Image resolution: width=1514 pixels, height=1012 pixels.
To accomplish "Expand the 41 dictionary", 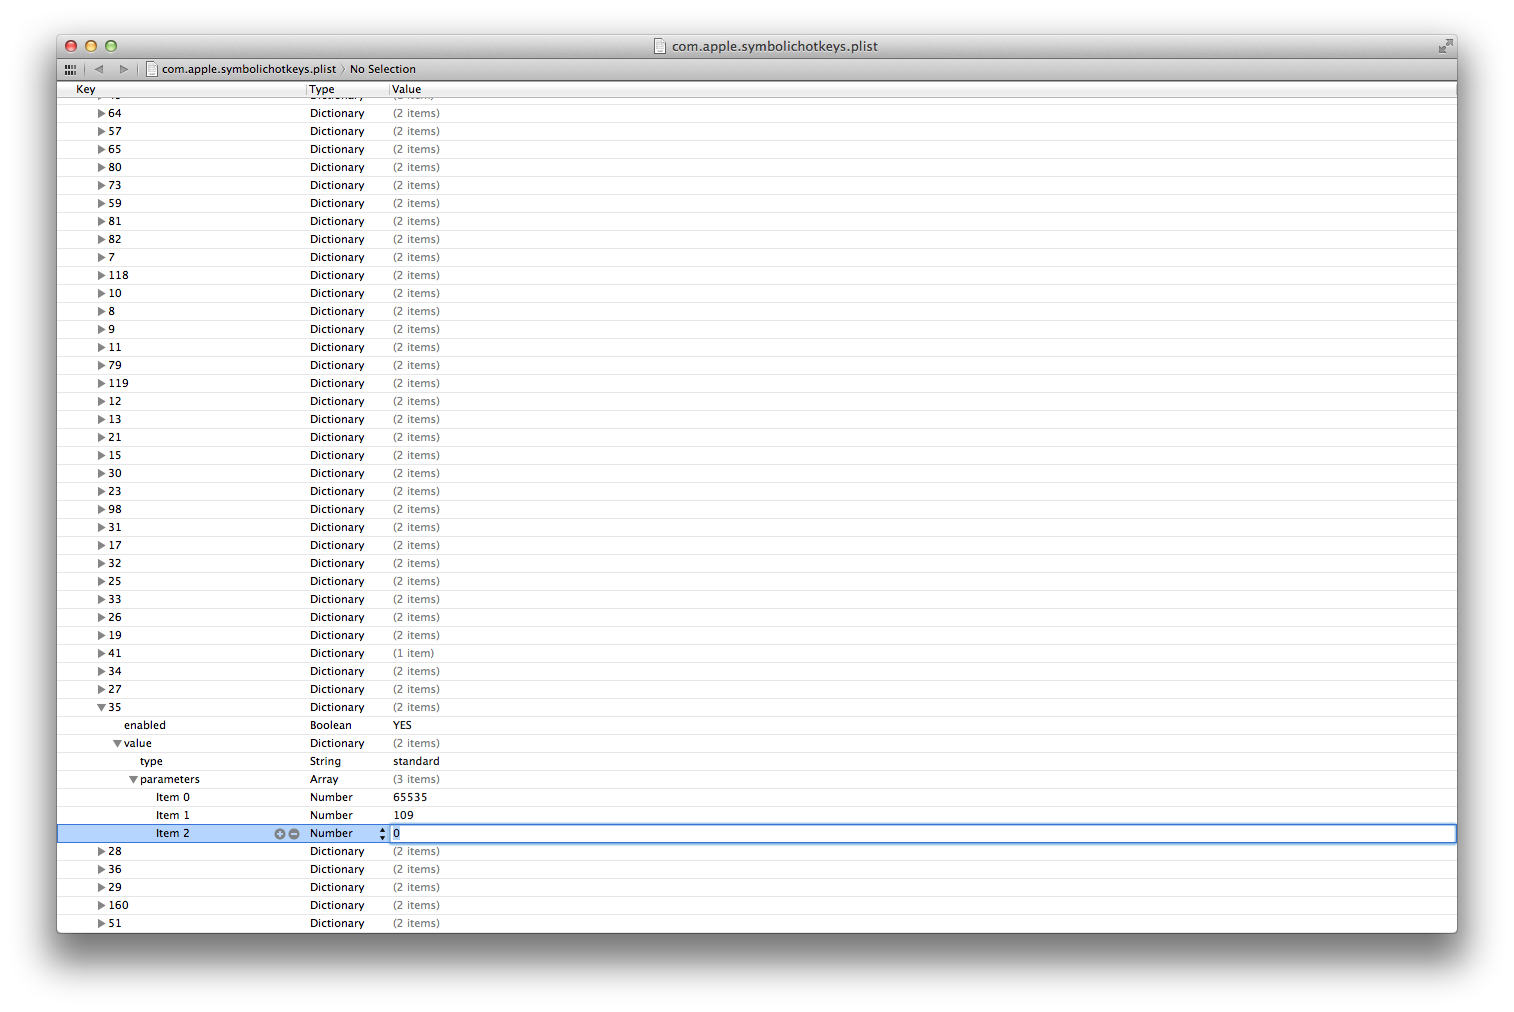I will click(x=101, y=654).
